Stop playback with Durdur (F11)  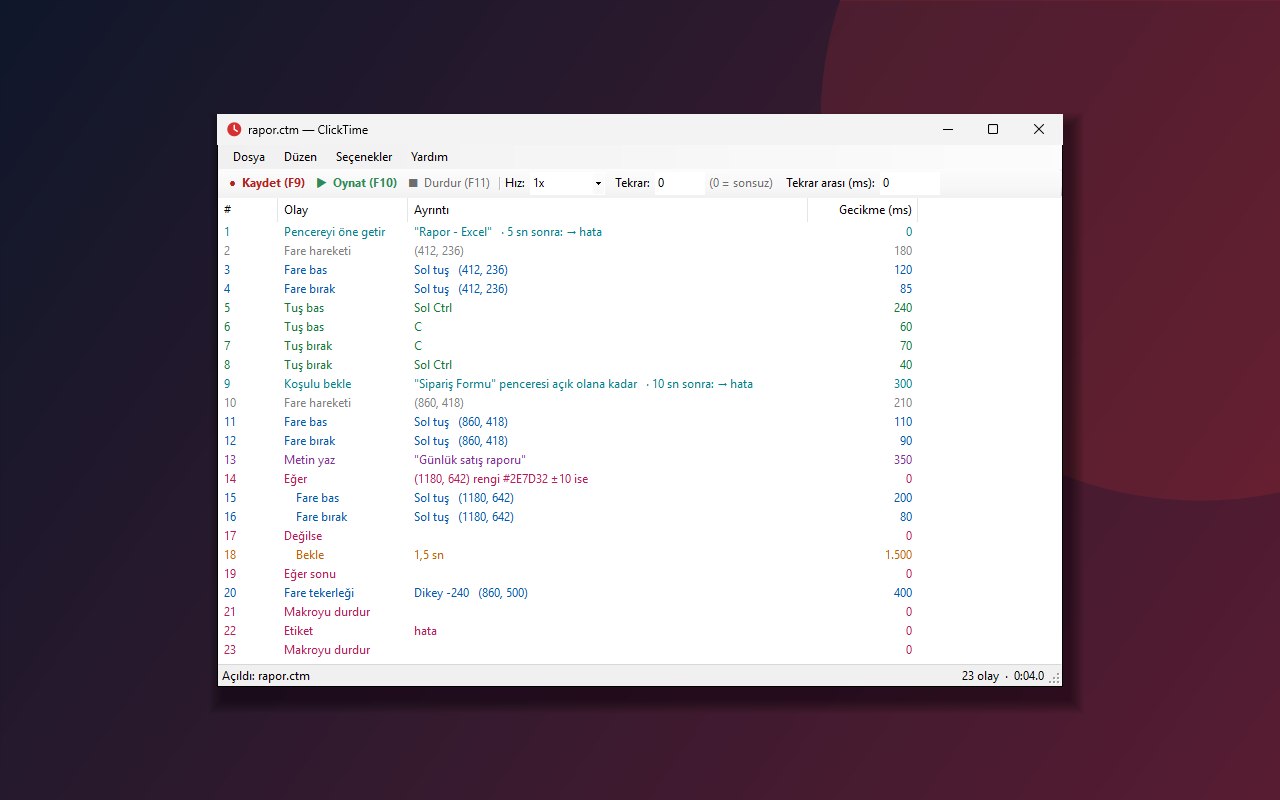click(x=449, y=183)
